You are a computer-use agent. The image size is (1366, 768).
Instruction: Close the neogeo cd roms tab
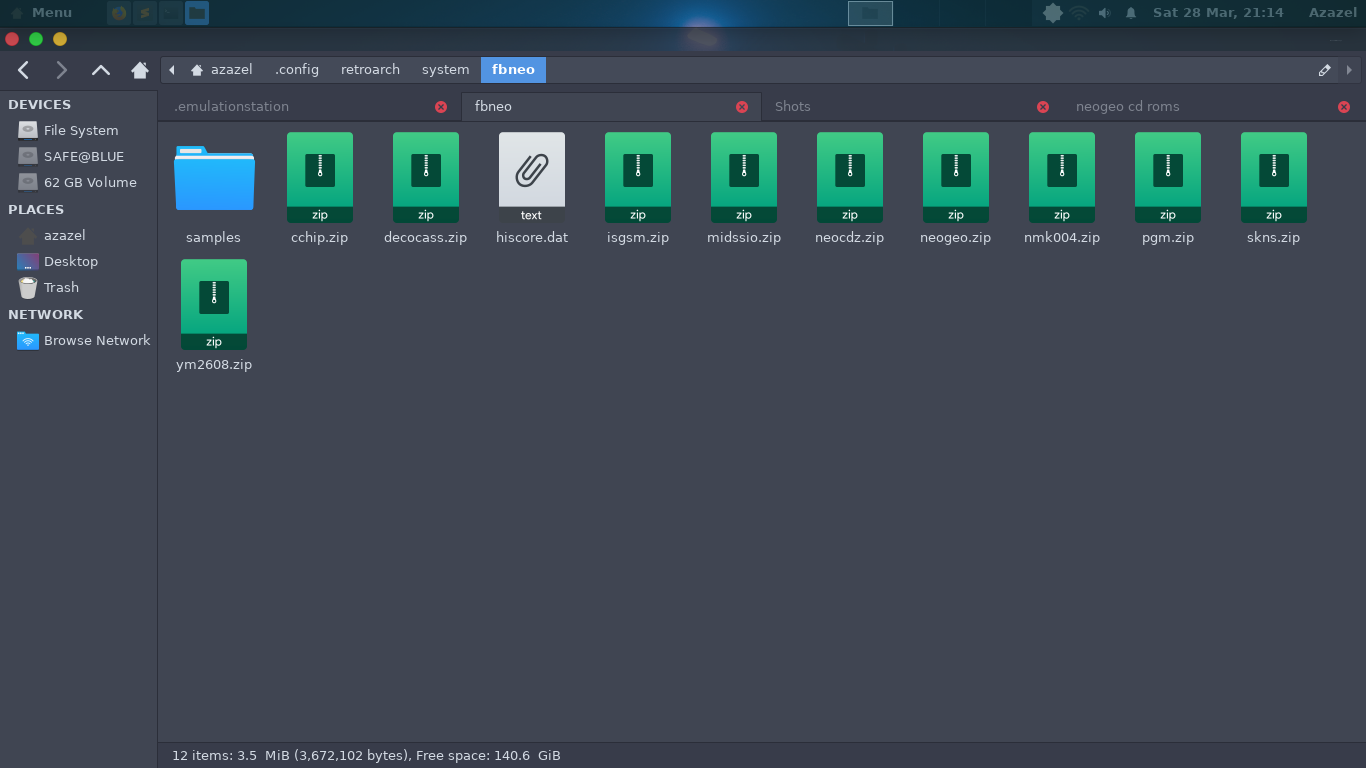(x=1344, y=107)
